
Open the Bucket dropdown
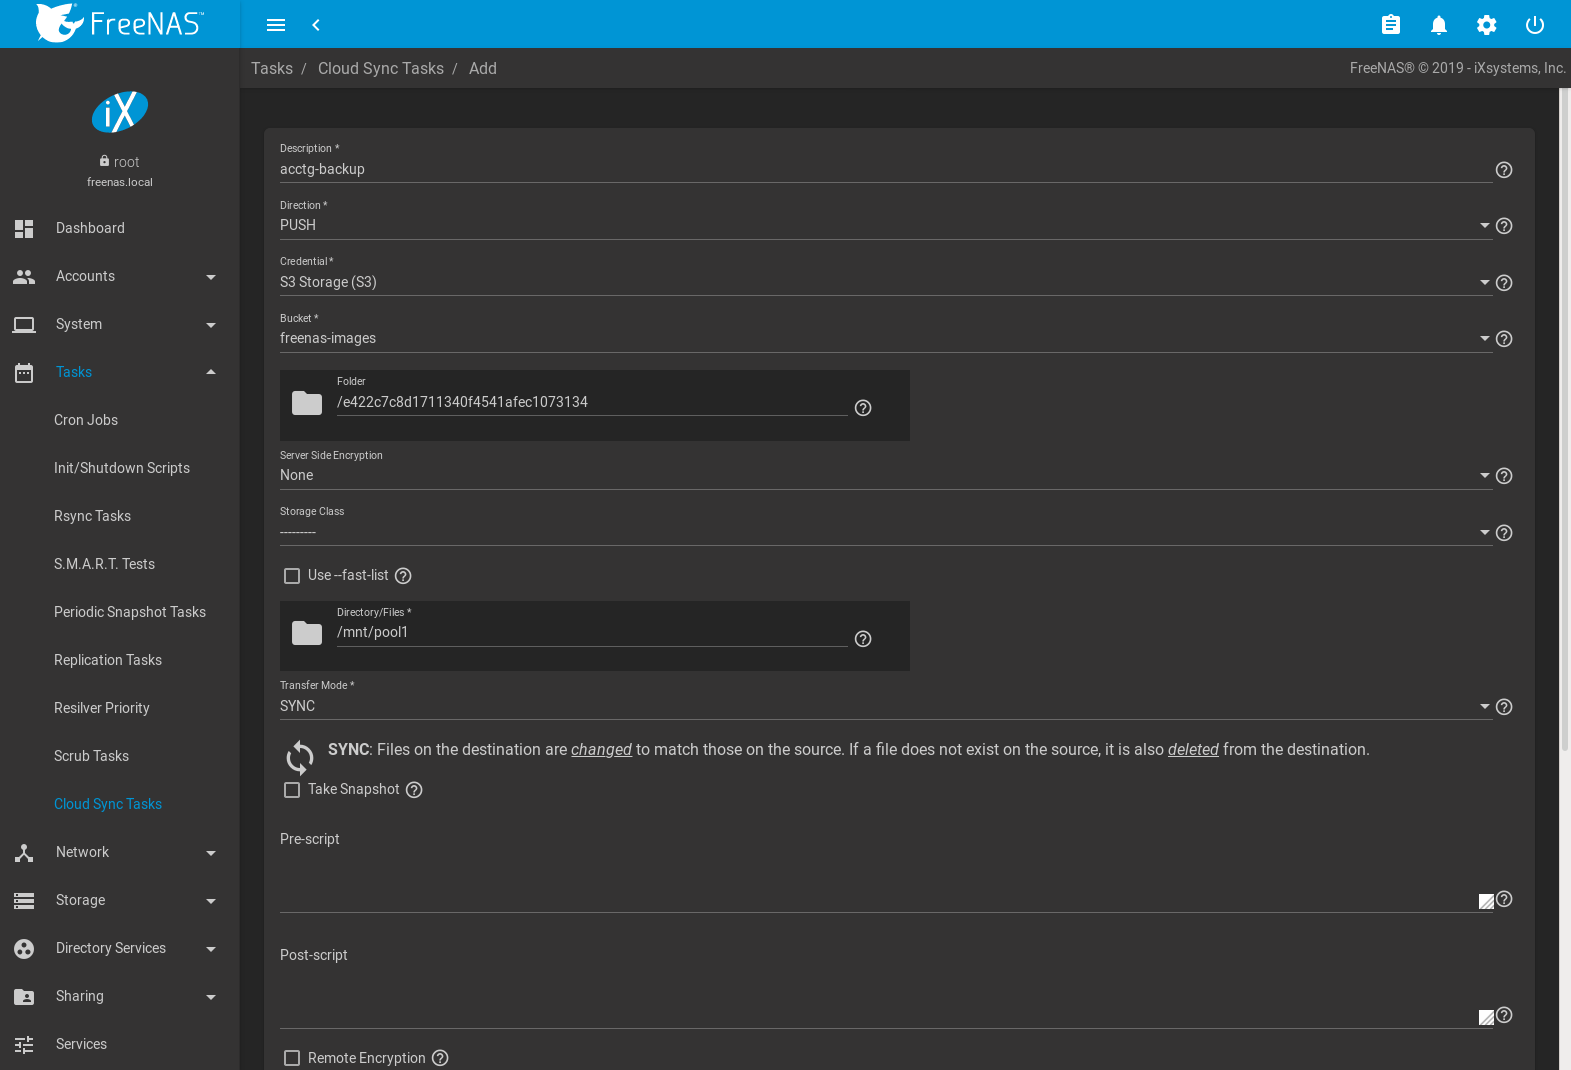pos(886,339)
